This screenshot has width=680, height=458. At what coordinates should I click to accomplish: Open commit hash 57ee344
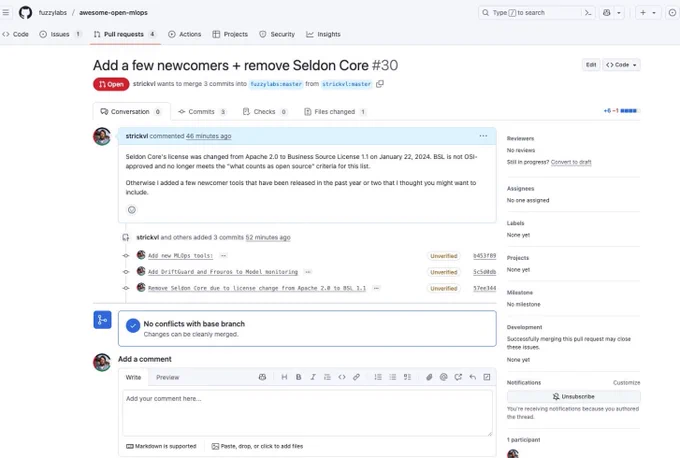click(x=484, y=288)
